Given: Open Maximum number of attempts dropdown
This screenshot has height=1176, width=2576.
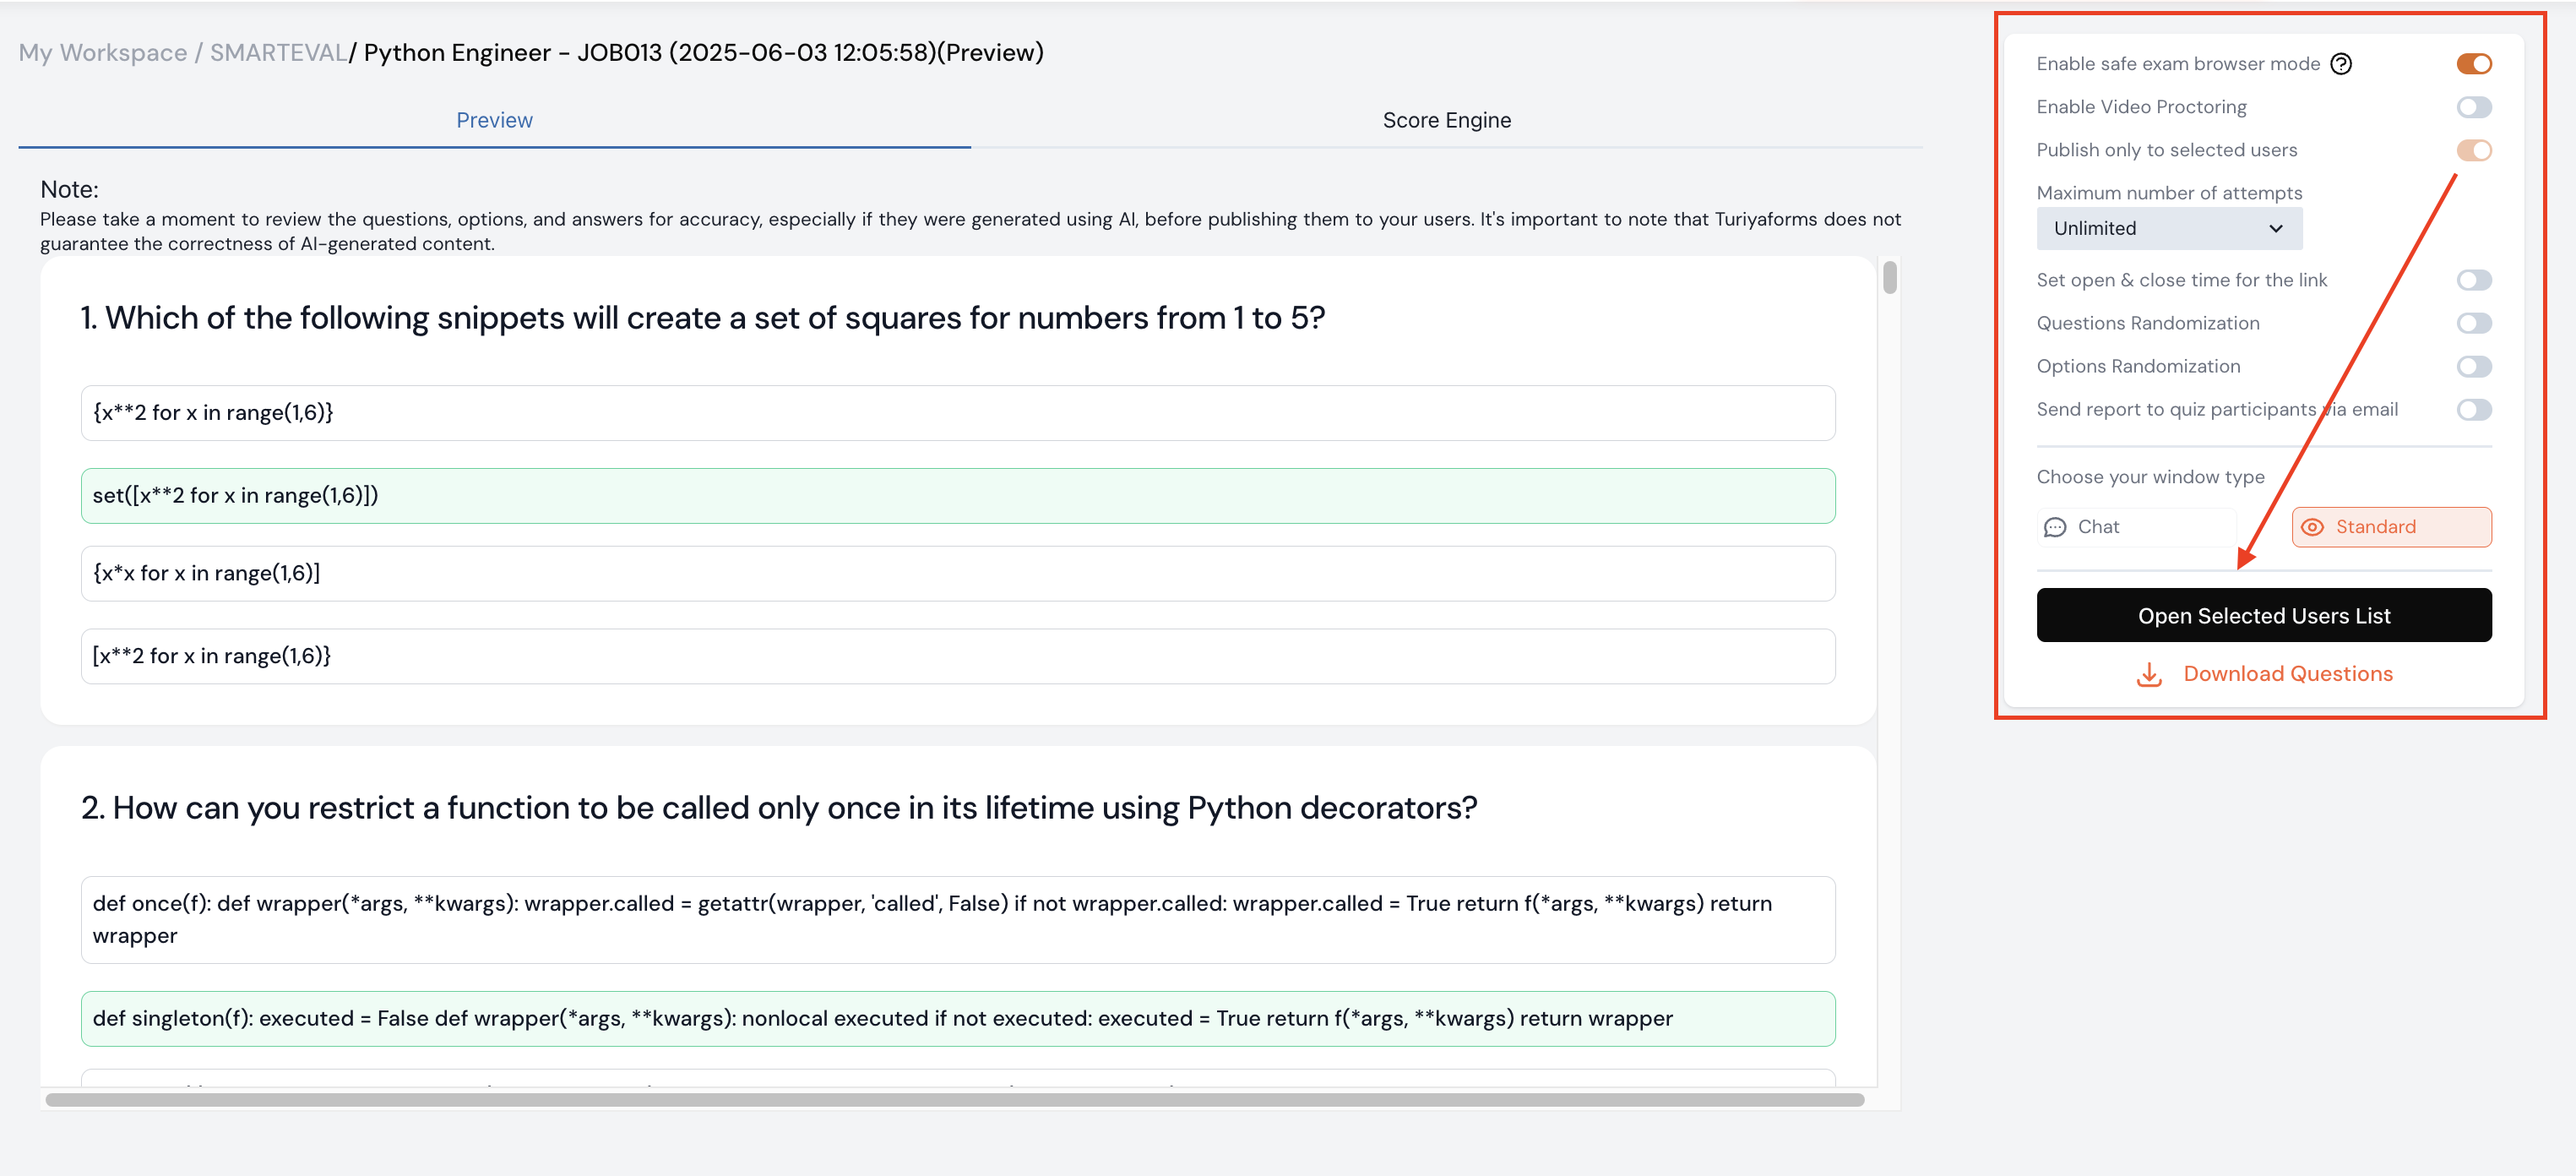Looking at the screenshot, I should pos(2168,229).
